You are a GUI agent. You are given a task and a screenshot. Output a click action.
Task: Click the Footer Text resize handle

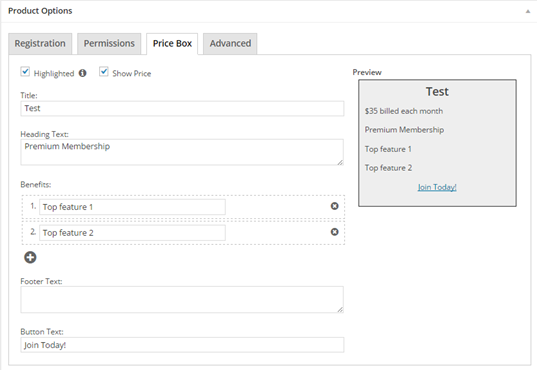340,309
